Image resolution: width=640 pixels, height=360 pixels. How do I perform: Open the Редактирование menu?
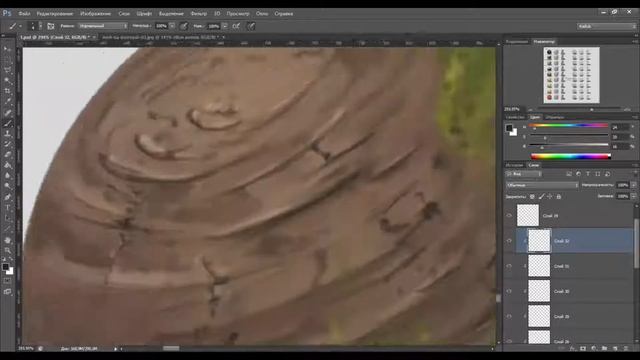click(x=55, y=13)
